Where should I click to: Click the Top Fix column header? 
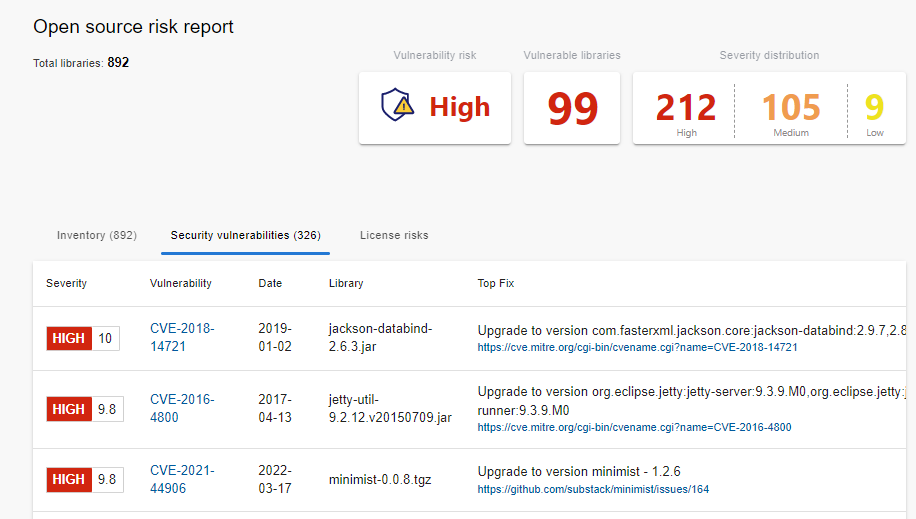(x=495, y=283)
